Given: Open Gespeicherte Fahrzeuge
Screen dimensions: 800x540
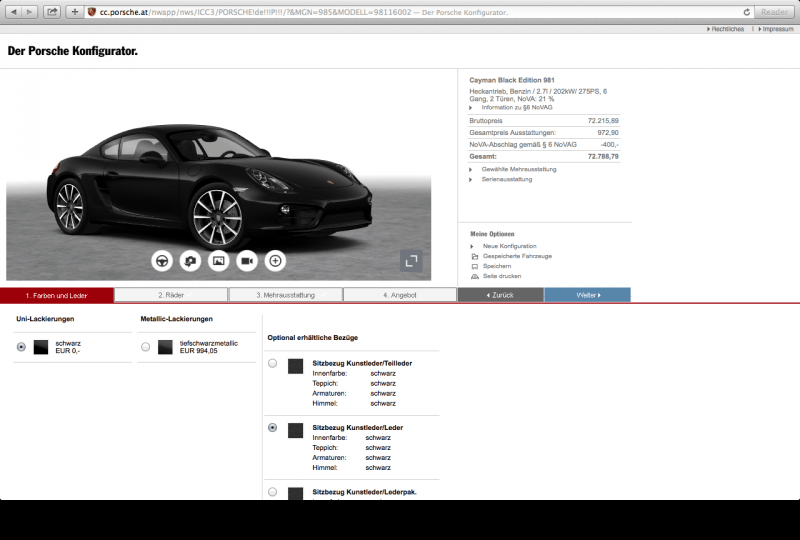Looking at the screenshot, I should click(x=517, y=256).
